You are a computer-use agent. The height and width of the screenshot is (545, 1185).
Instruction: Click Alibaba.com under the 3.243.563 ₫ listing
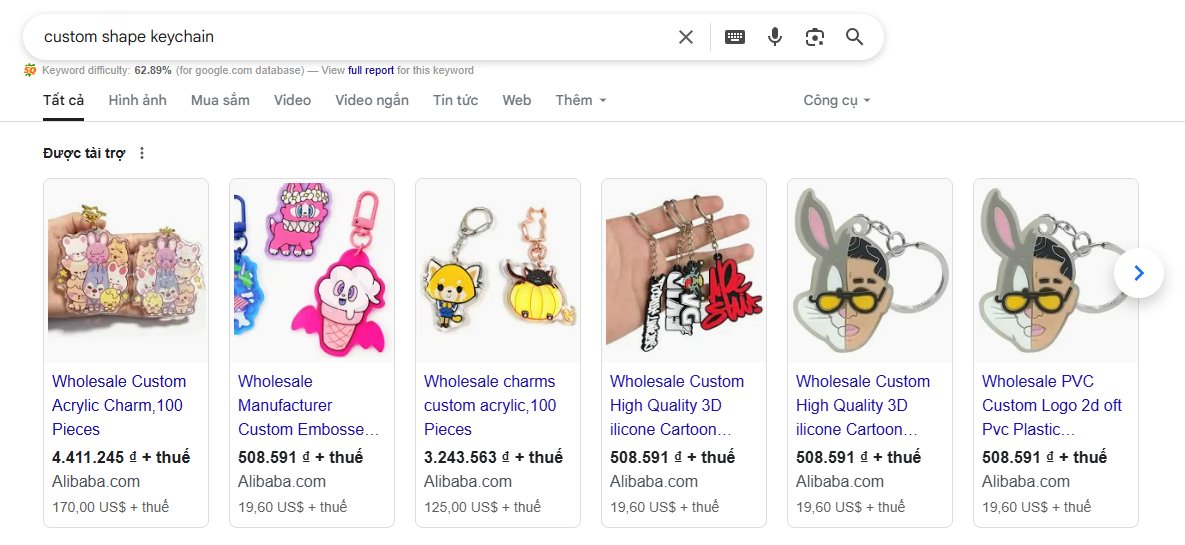(468, 482)
